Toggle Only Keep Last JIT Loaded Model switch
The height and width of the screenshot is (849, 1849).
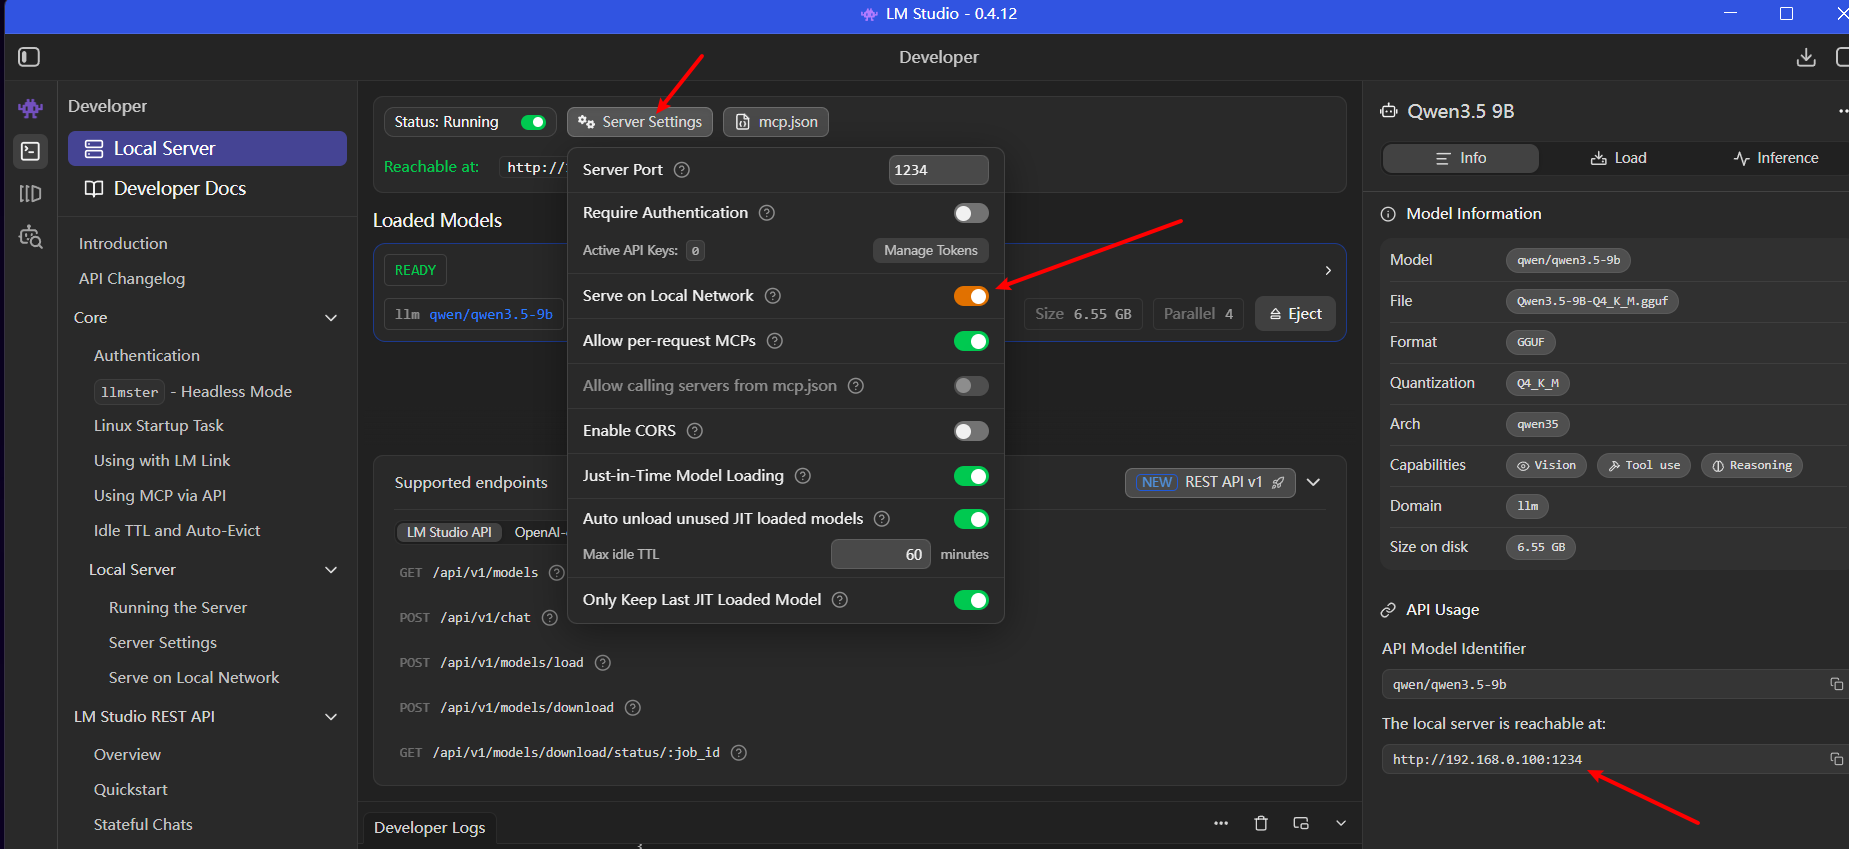point(971,600)
